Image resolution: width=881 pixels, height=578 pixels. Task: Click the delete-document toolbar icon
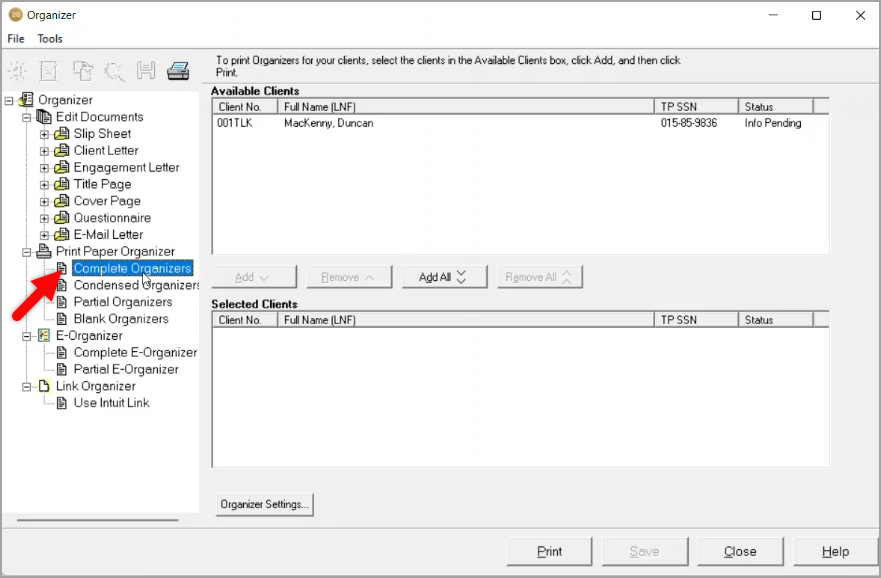click(x=49, y=71)
